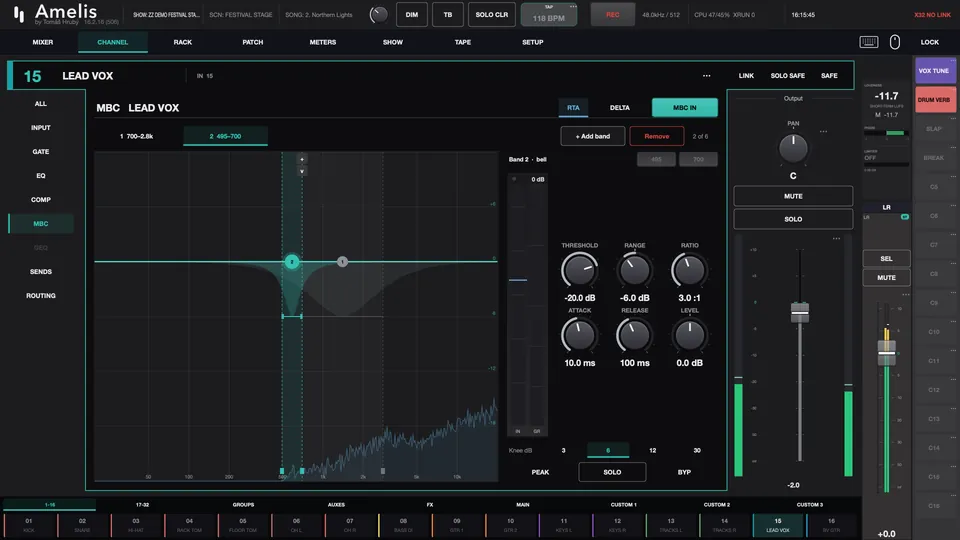Open the PAN section options dots
The height and width of the screenshot is (540, 960).
tap(823, 132)
